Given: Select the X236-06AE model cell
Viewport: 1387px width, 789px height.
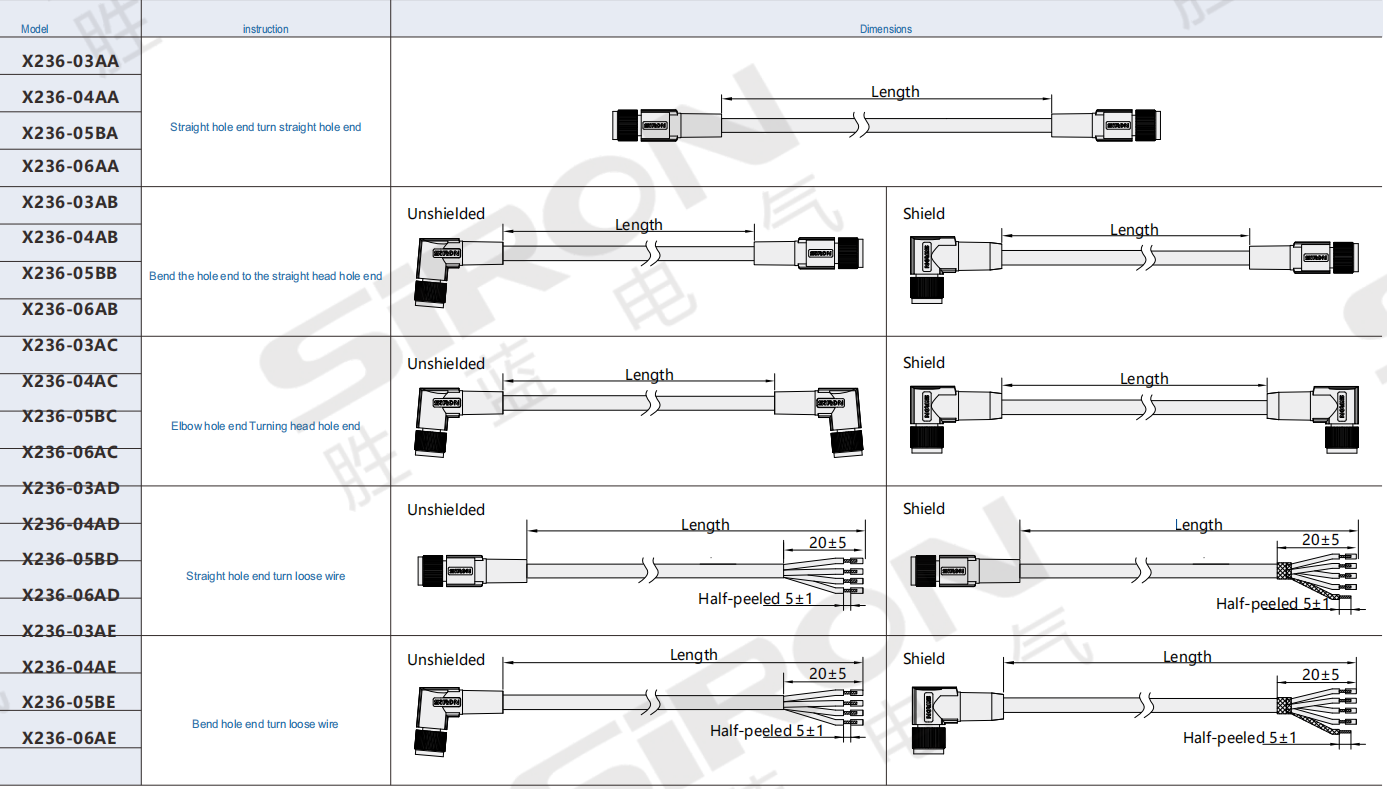Looking at the screenshot, I should (x=70, y=739).
